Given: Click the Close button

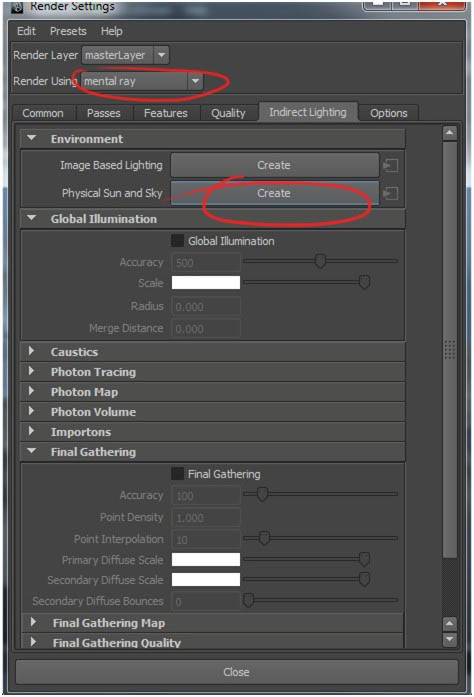Looking at the screenshot, I should [x=237, y=672].
